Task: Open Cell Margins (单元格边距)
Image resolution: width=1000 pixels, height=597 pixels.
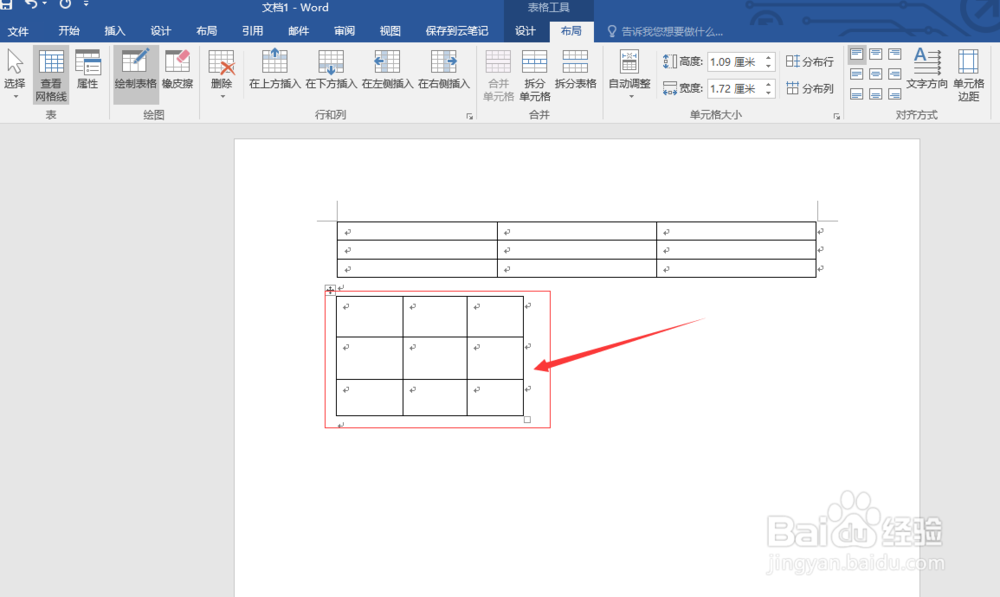Action: (x=968, y=75)
